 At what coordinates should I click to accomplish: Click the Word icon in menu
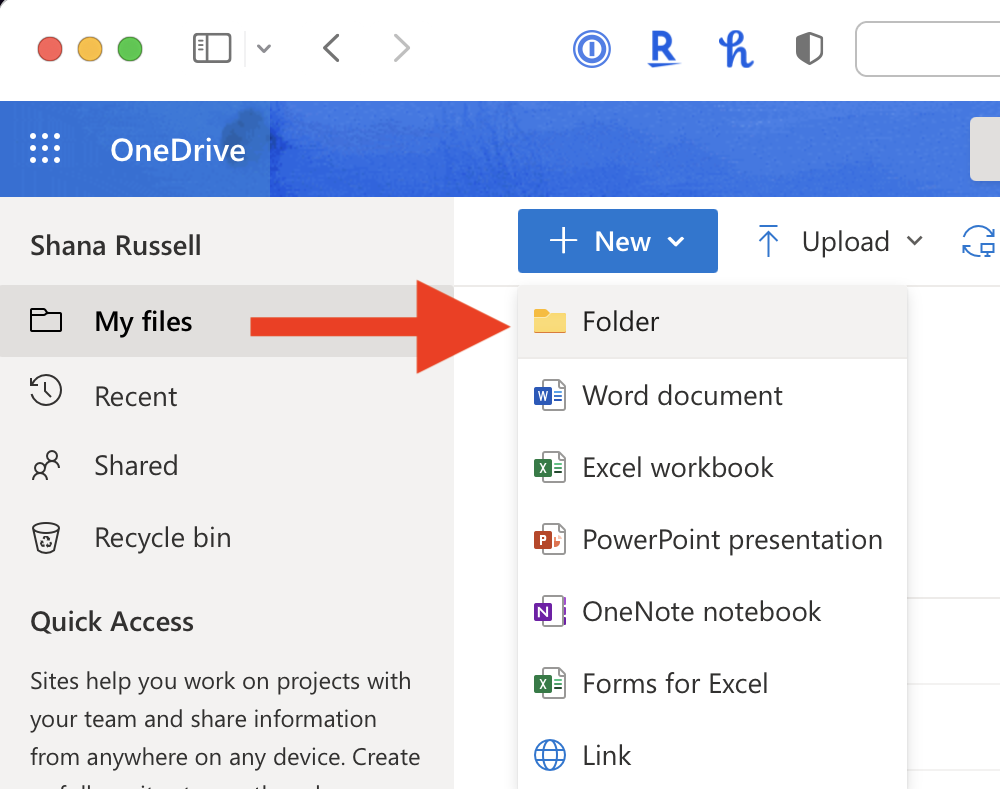[550, 395]
